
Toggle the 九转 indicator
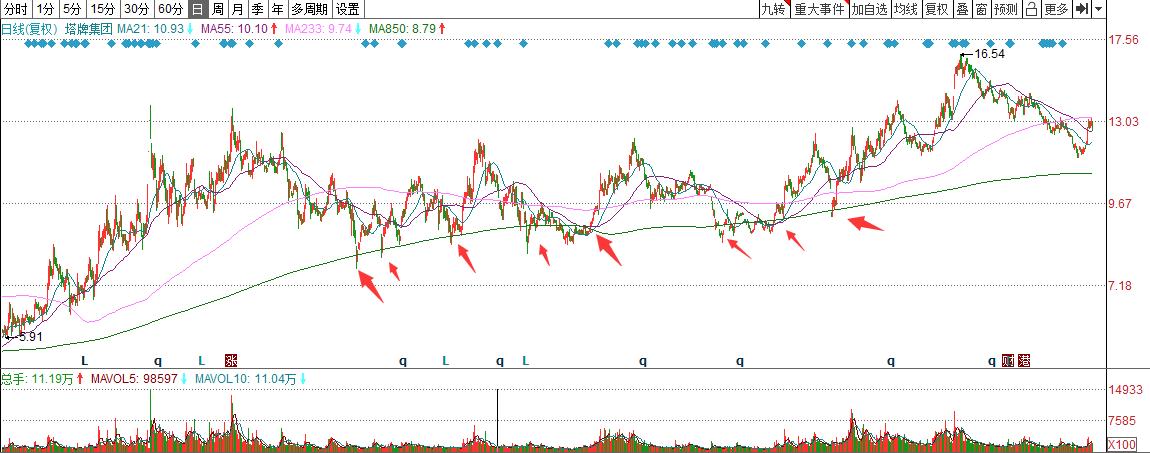(x=773, y=10)
